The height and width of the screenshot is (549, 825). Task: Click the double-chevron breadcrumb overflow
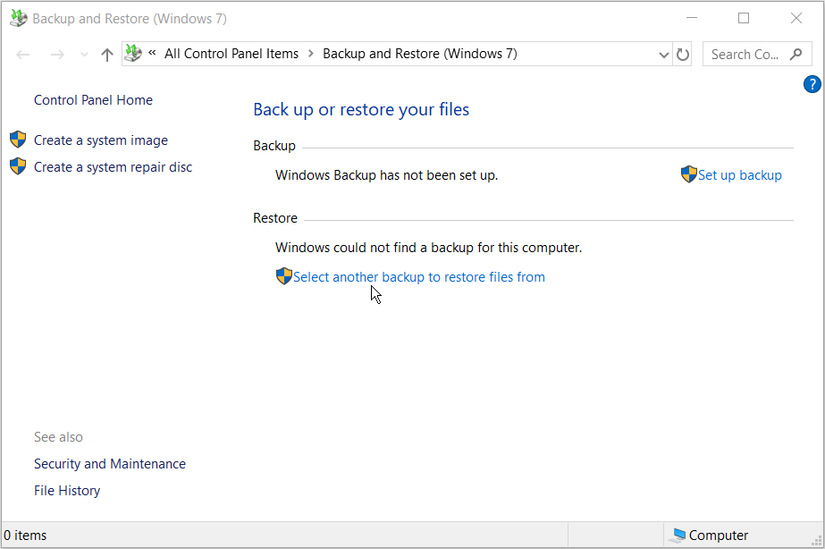152,53
